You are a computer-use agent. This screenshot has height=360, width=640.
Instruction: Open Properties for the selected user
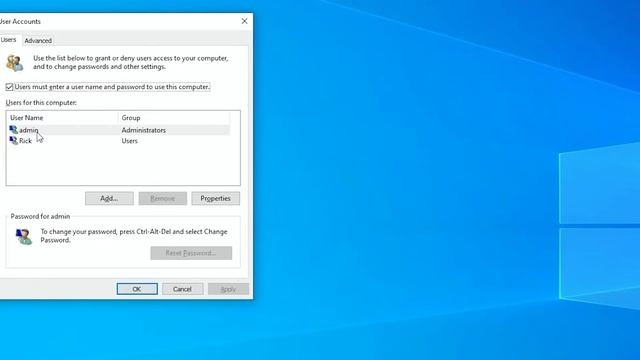click(216, 198)
